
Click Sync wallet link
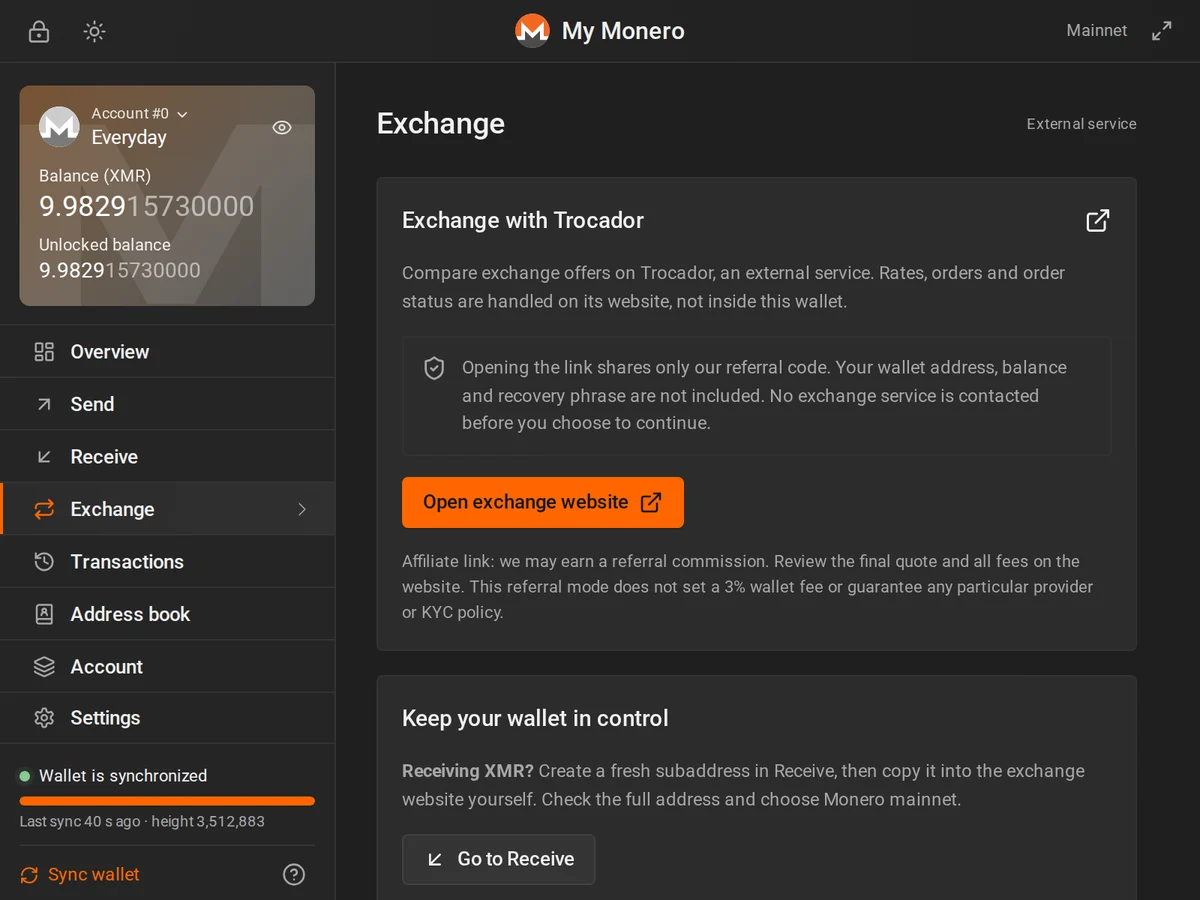pyautogui.click(x=80, y=874)
